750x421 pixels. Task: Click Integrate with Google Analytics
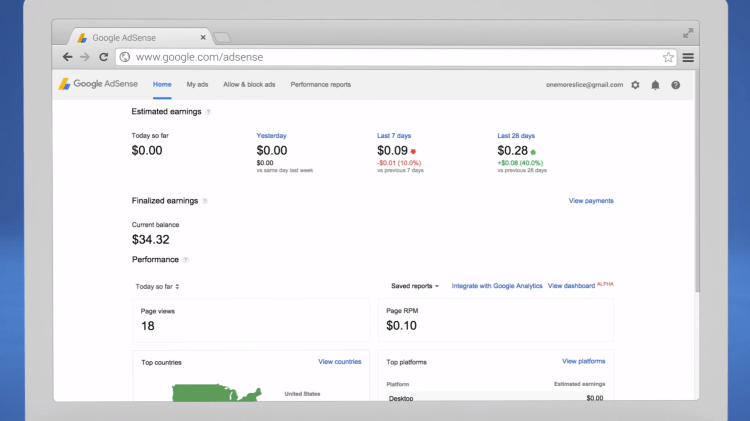click(x=497, y=286)
